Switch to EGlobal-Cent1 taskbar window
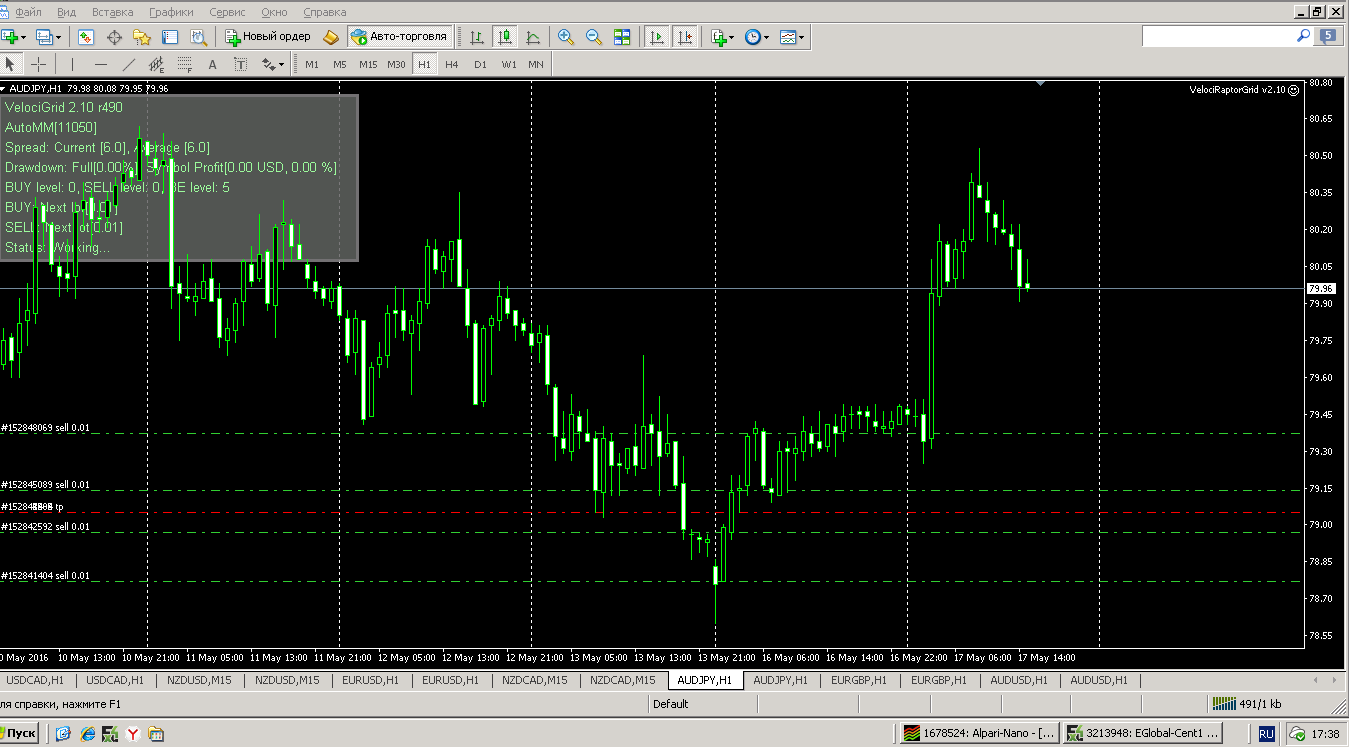 tap(1142, 733)
